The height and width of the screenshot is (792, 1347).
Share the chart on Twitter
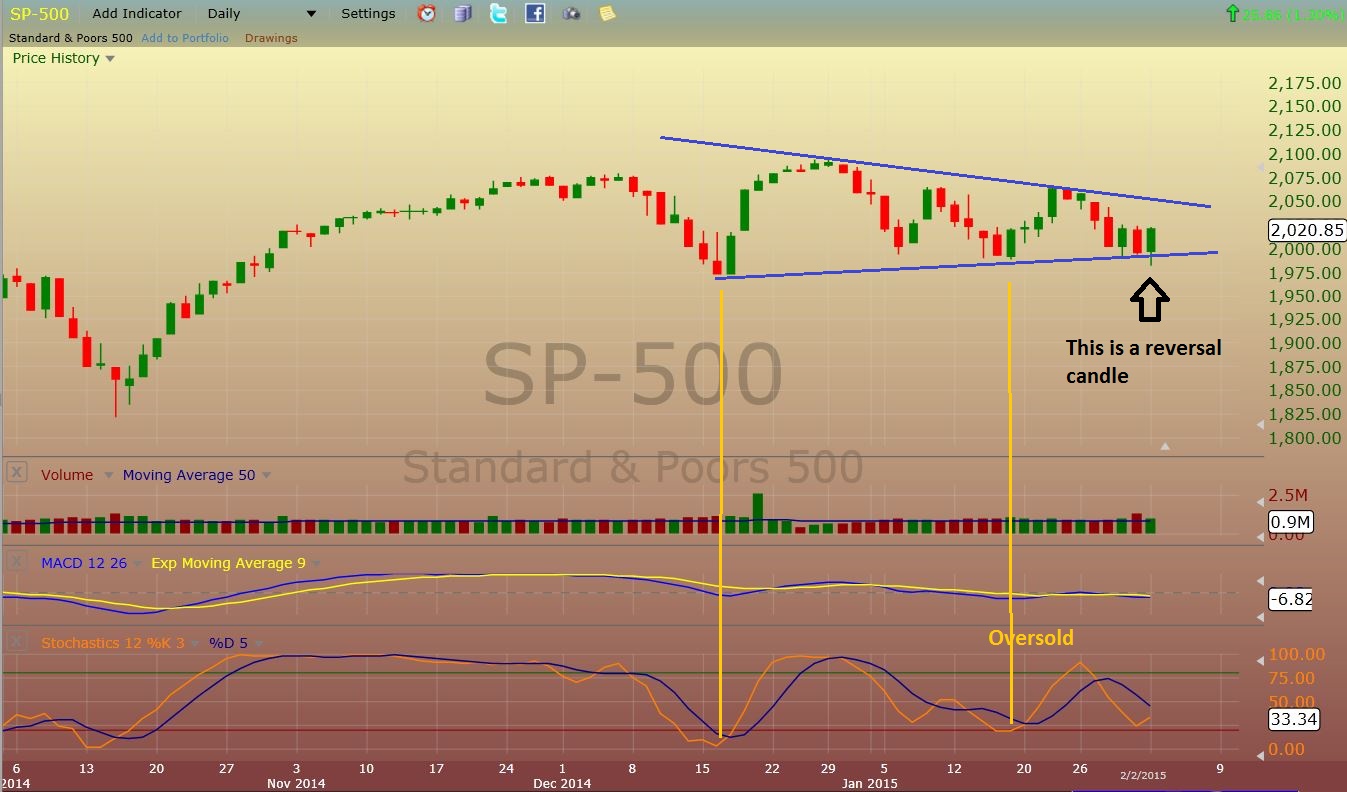coord(498,14)
